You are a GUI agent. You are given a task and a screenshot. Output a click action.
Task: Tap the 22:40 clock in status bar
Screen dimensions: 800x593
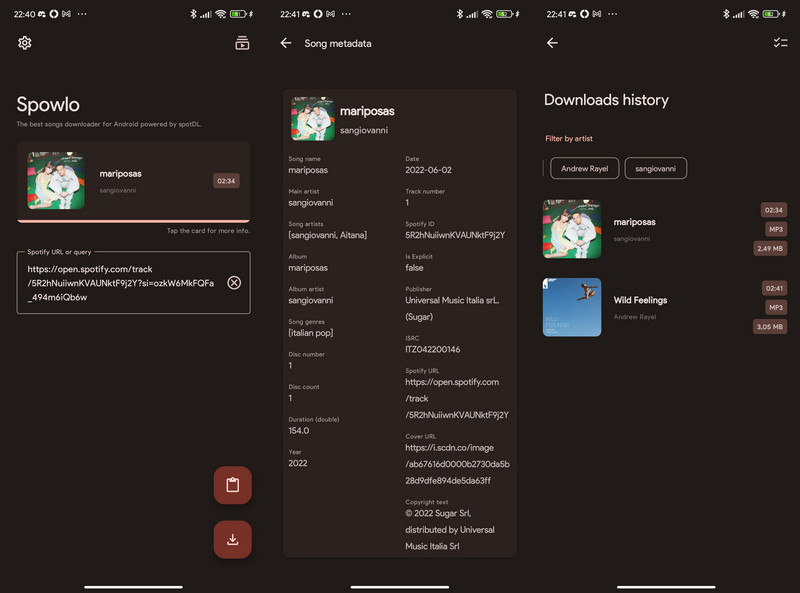tap(24, 14)
